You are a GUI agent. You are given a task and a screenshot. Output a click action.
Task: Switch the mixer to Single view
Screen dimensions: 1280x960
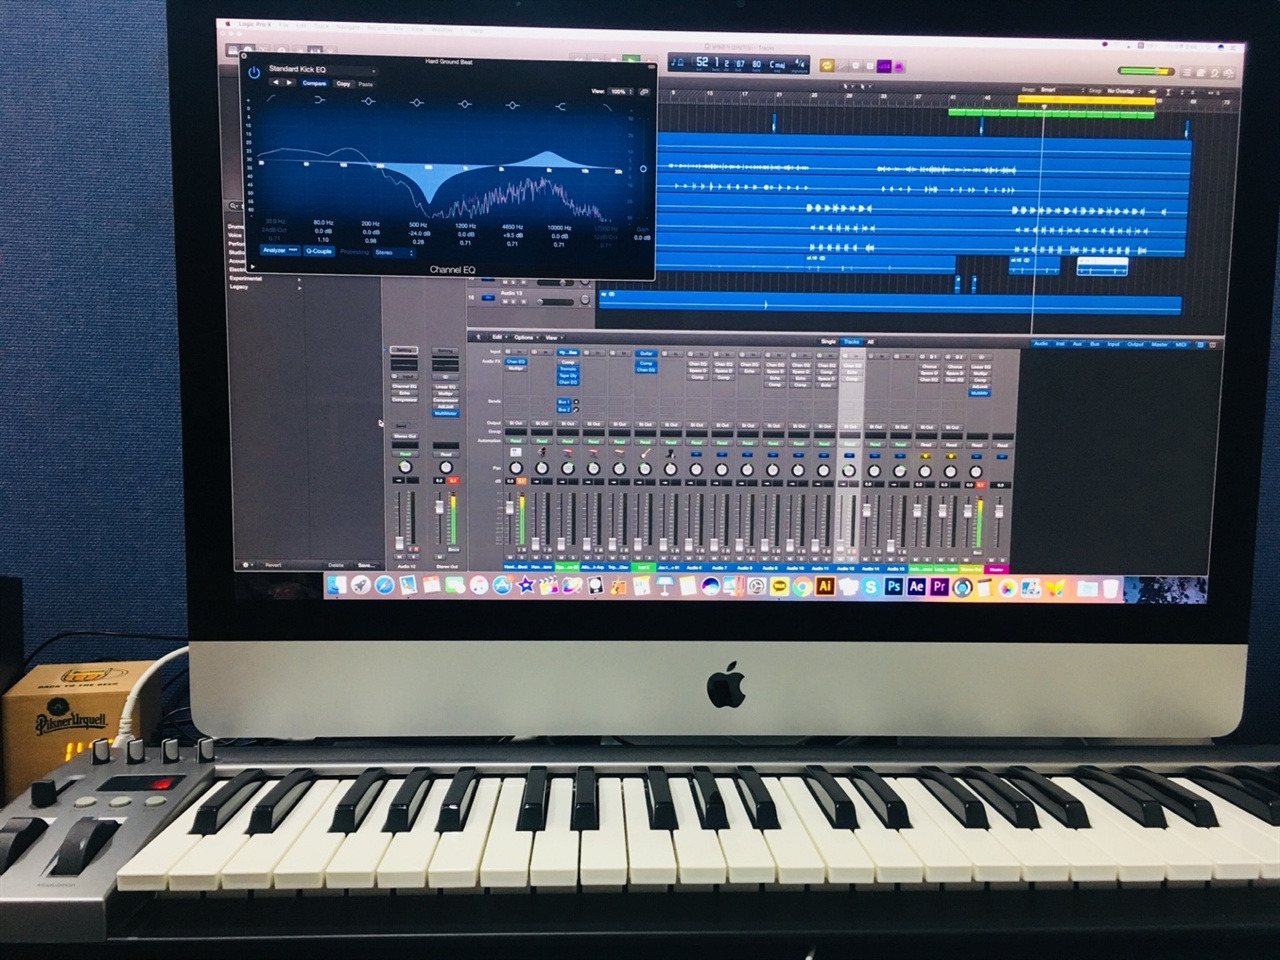[x=828, y=342]
